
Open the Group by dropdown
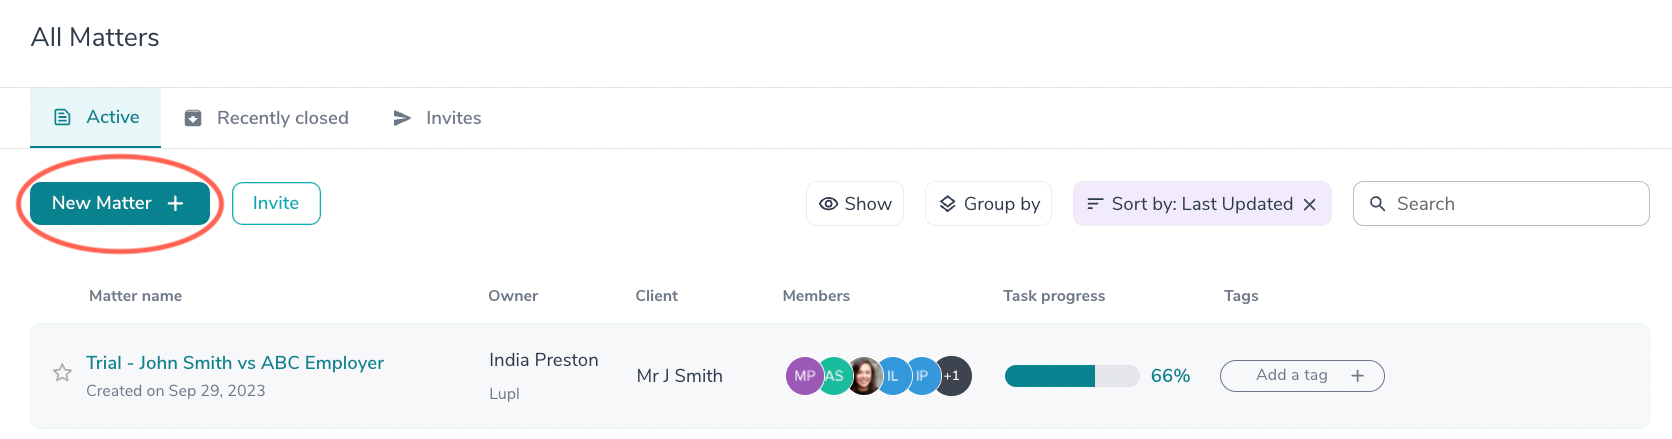click(988, 204)
